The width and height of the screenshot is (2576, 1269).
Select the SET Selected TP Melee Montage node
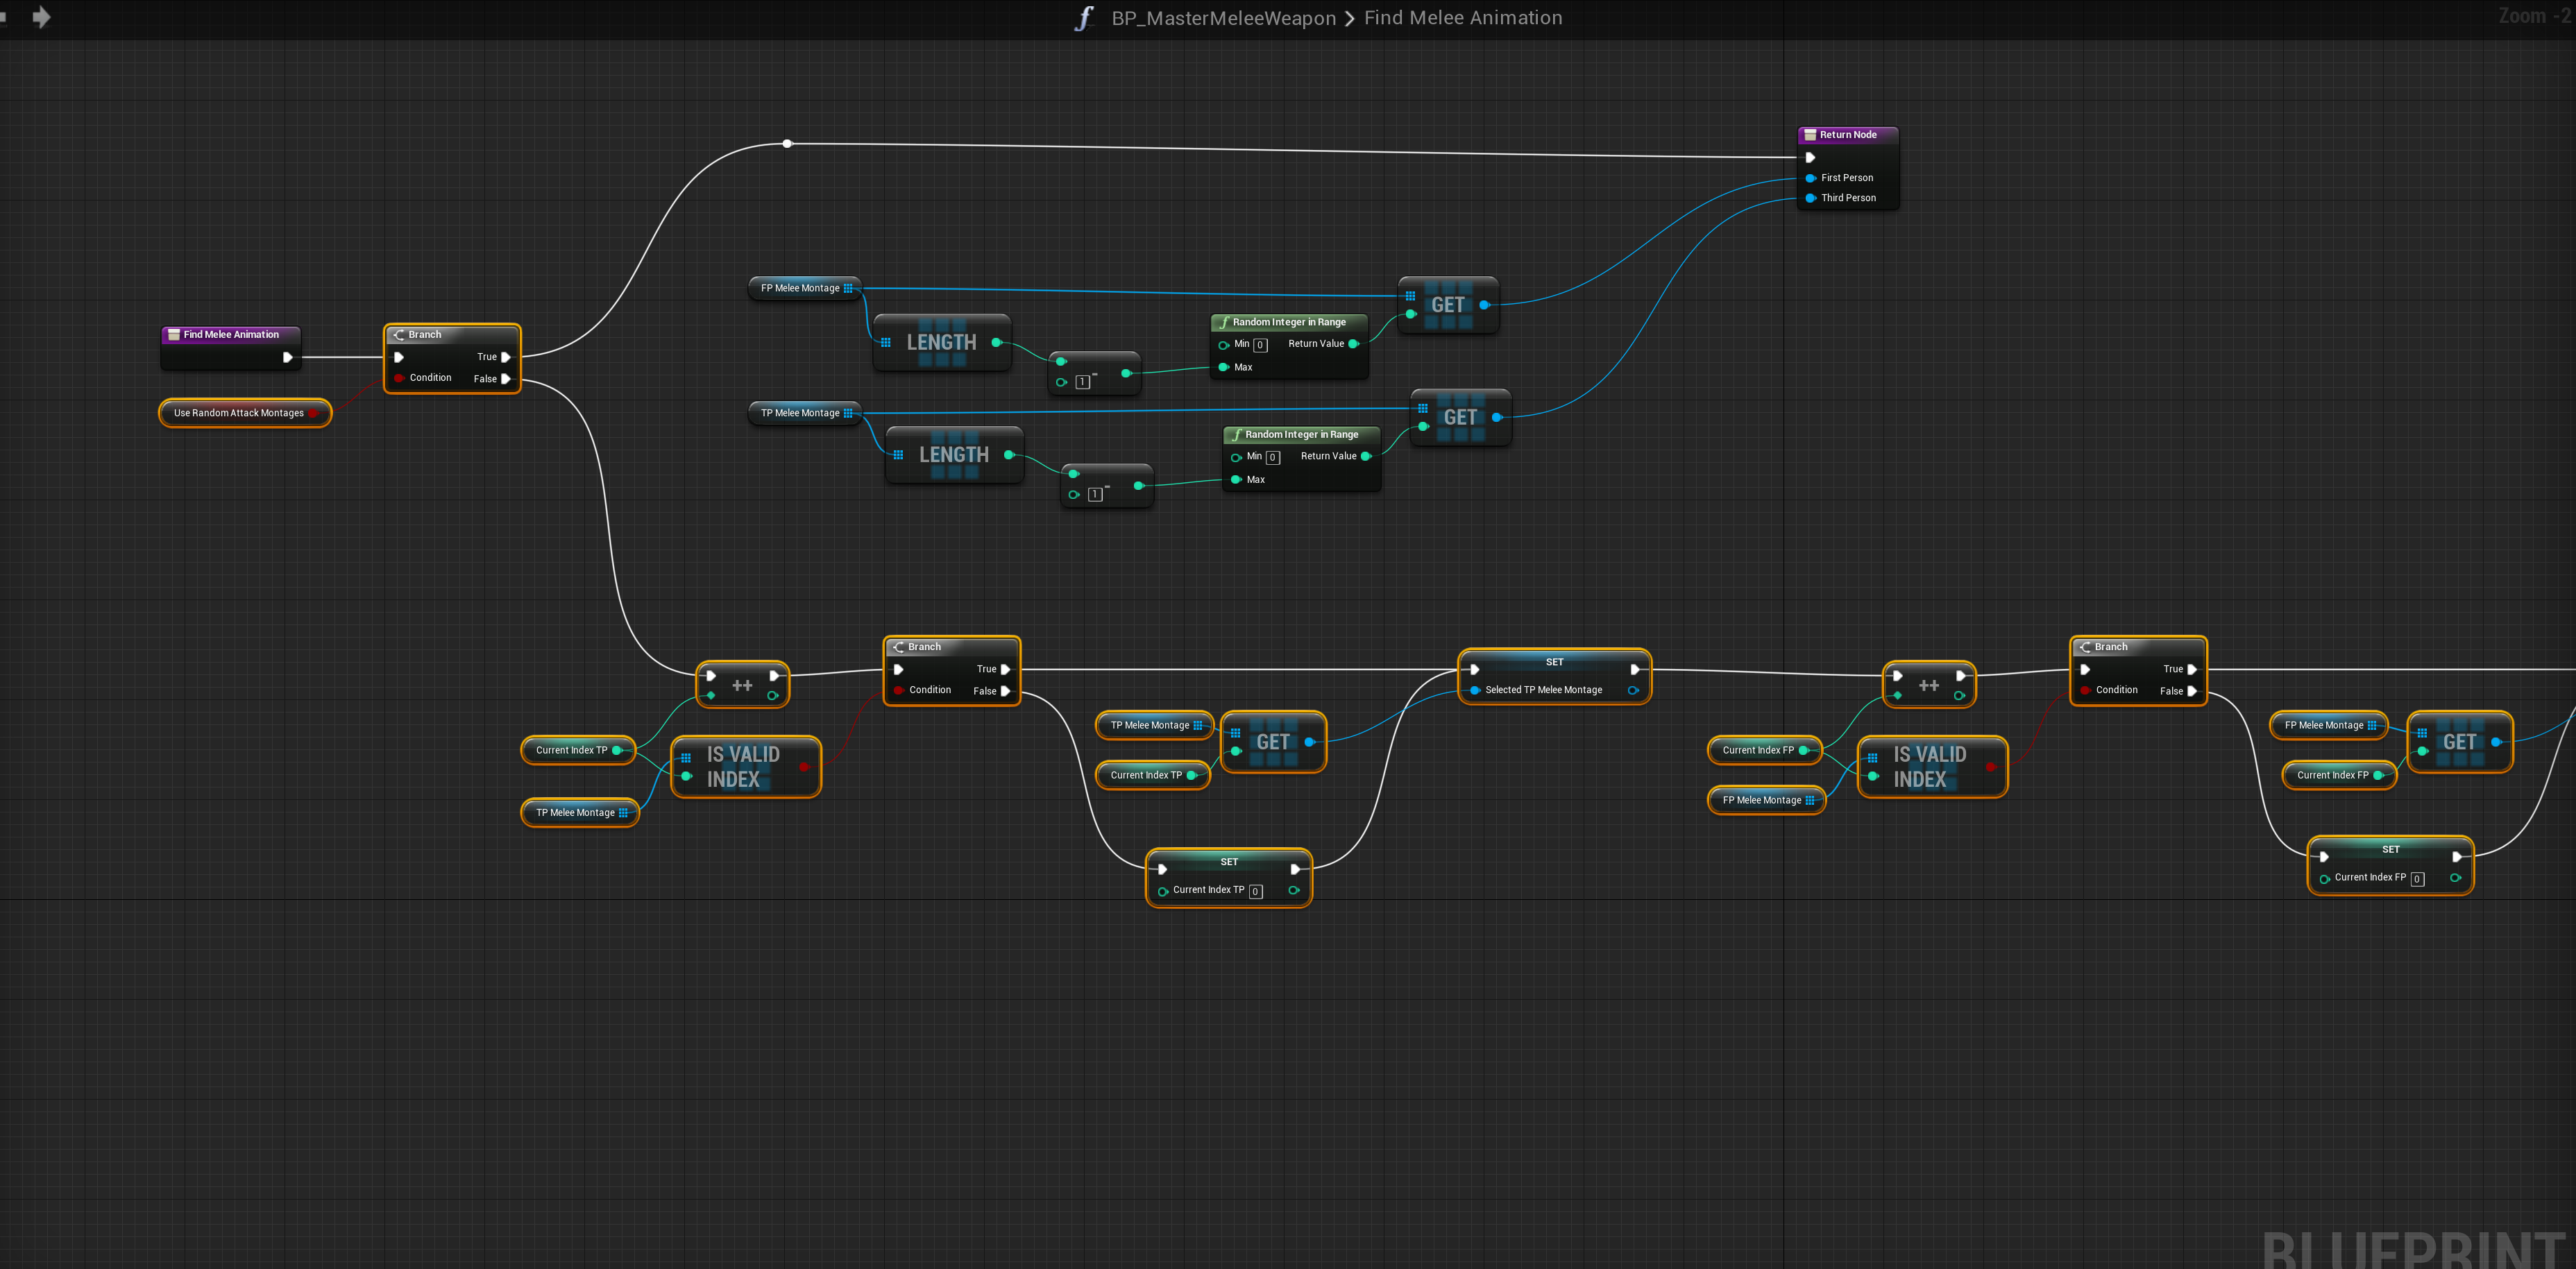coord(1554,662)
